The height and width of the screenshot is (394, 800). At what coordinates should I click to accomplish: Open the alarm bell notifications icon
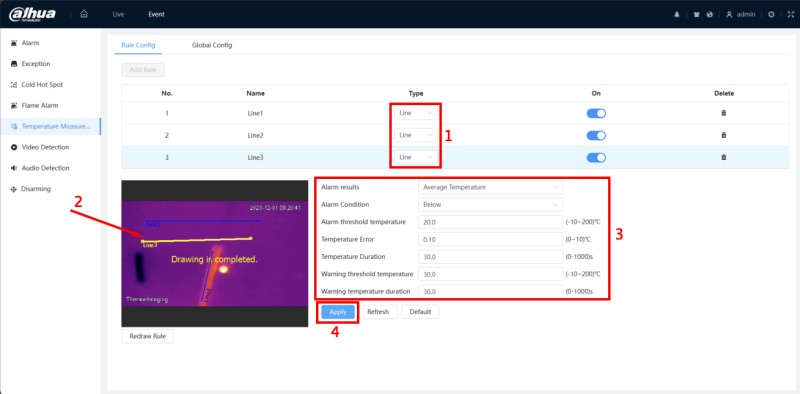point(677,15)
